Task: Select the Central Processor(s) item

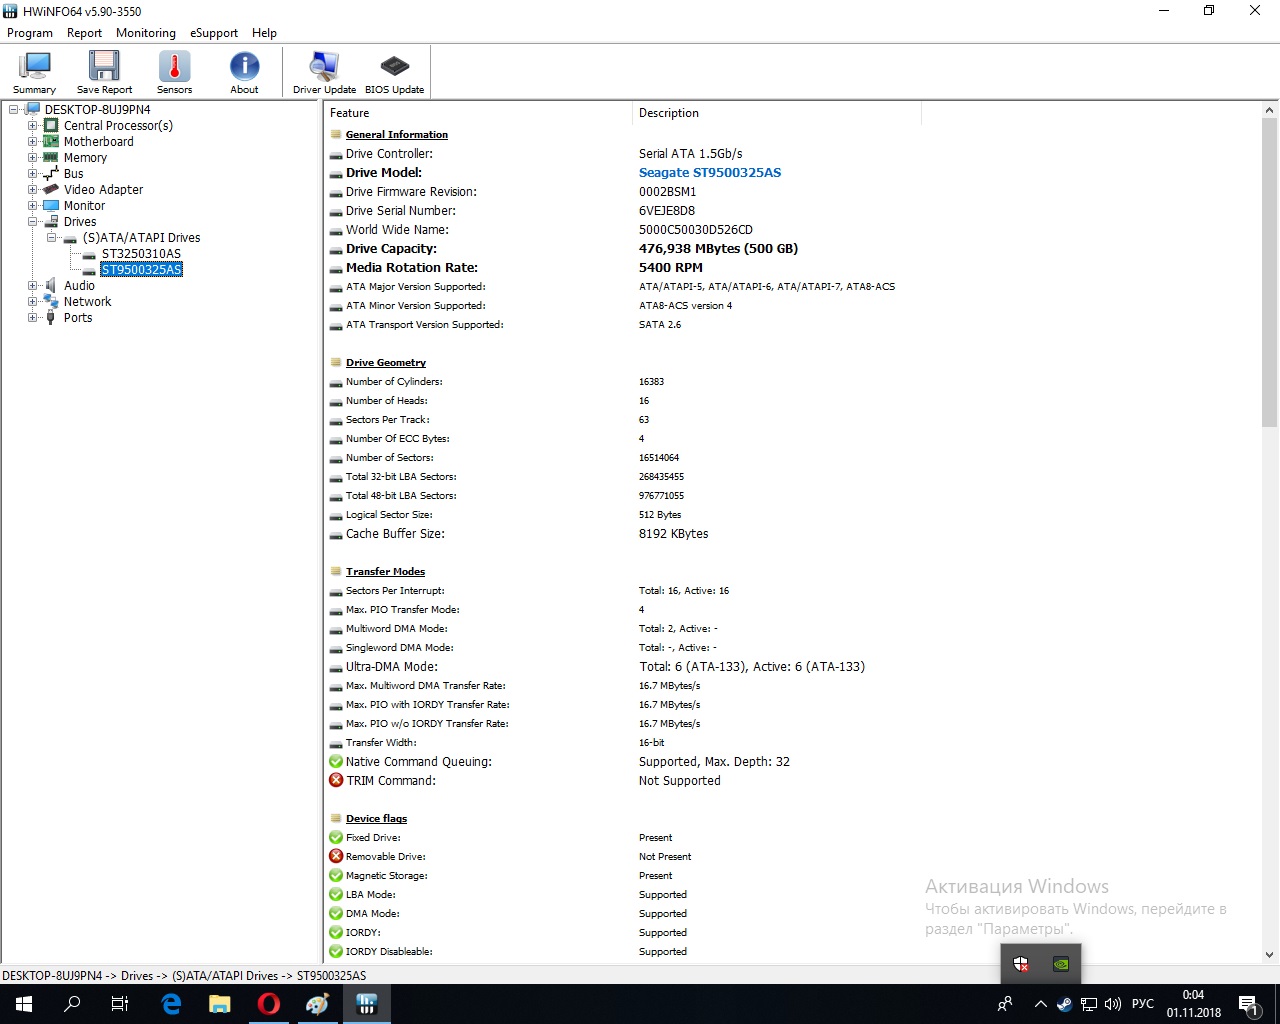Action: point(118,126)
